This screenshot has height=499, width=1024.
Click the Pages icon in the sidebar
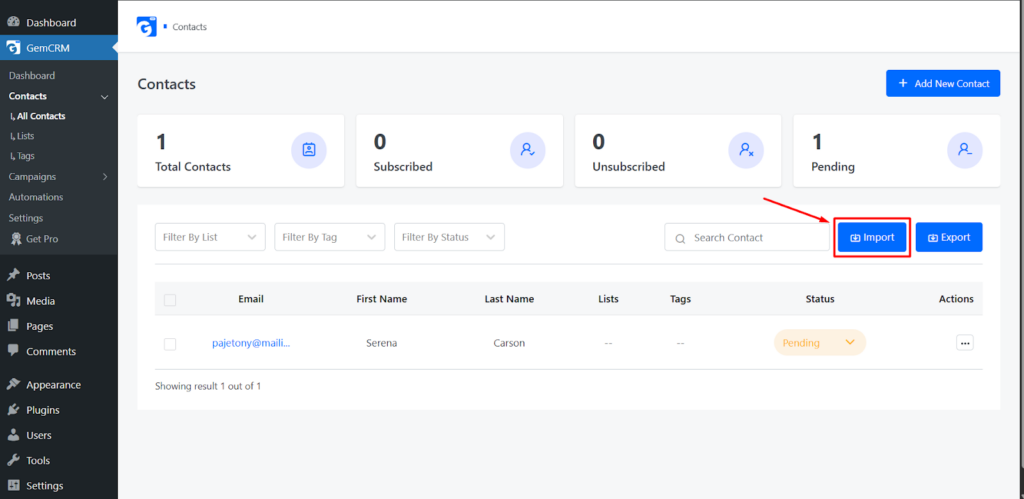pyautogui.click(x=13, y=326)
